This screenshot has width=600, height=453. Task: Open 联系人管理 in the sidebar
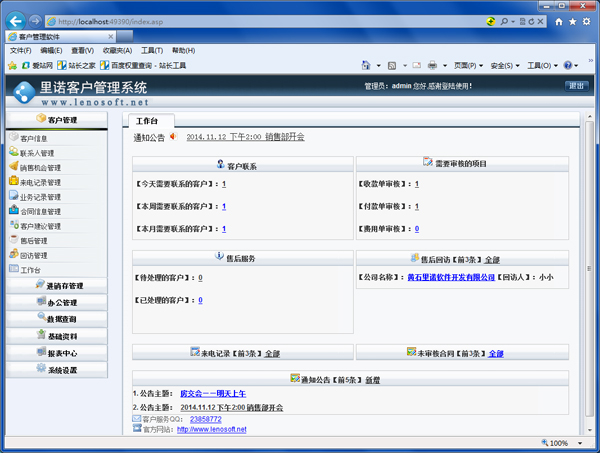click(x=37, y=153)
